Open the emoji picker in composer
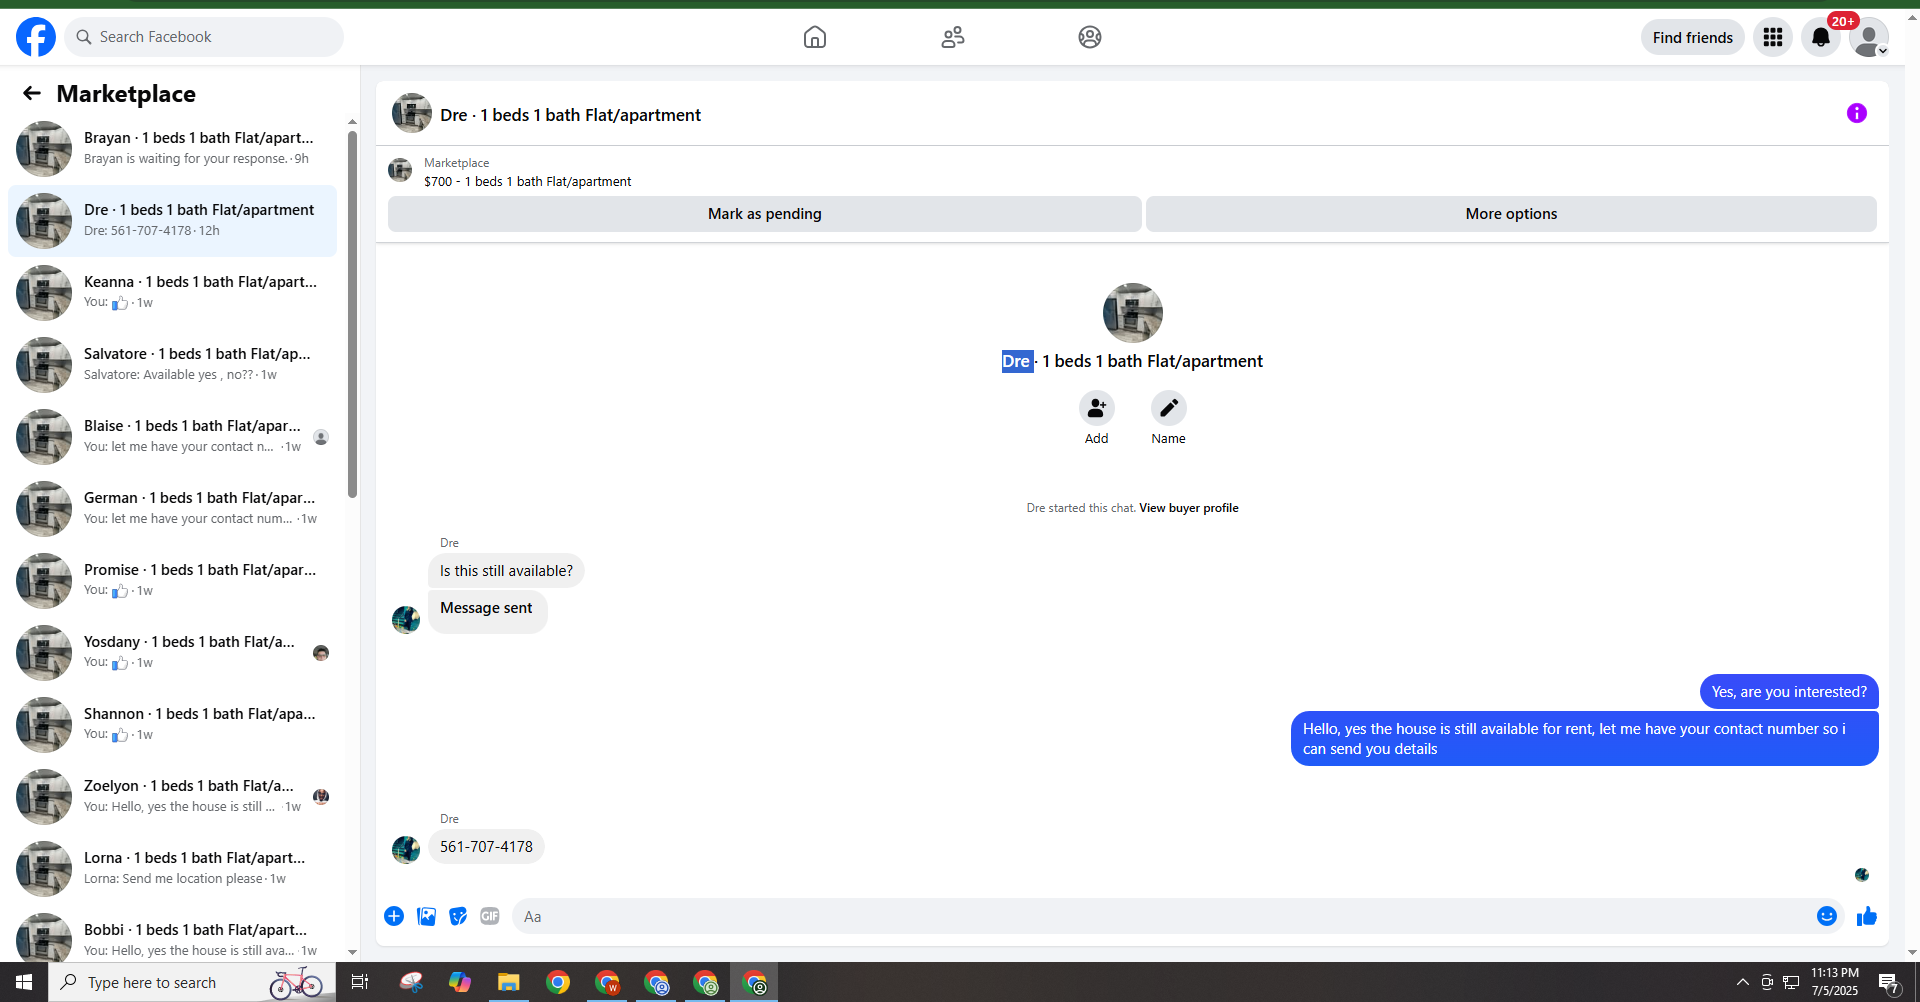 coord(1827,916)
